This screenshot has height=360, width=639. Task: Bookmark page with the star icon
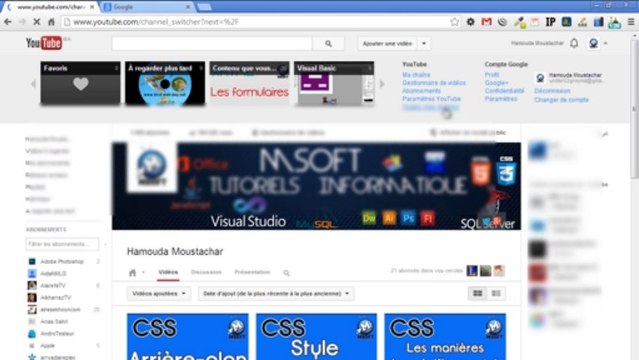455,22
